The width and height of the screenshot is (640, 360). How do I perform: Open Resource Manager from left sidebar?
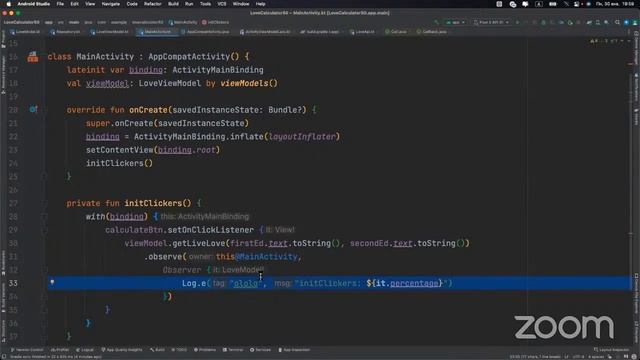[3, 76]
